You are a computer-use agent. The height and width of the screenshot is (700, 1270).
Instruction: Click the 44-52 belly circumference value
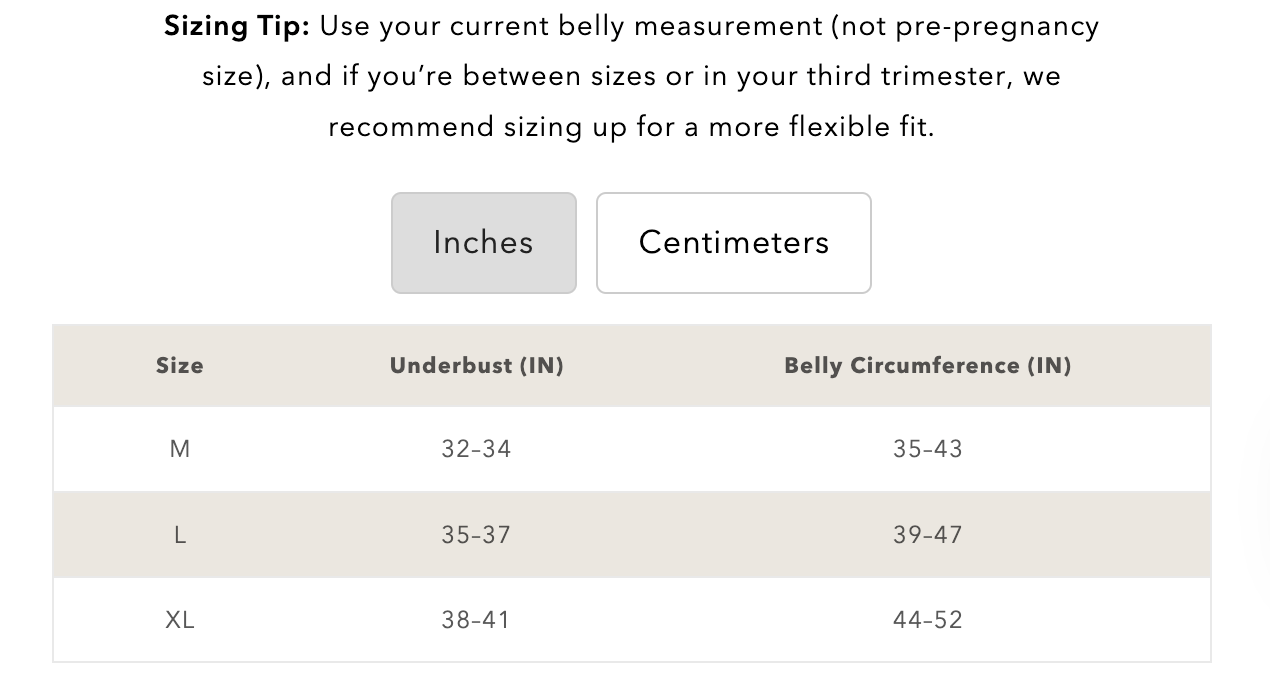[928, 620]
